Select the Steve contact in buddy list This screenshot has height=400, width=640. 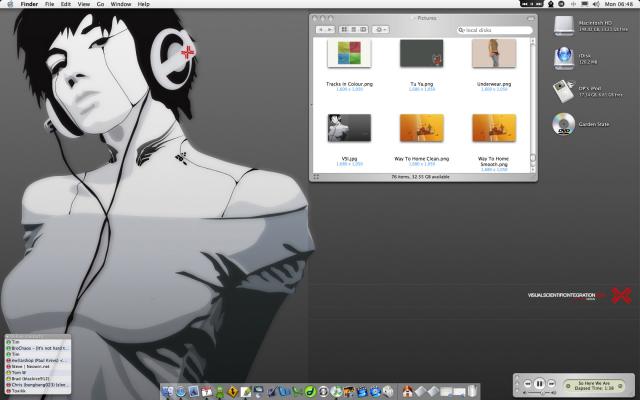click(x=38, y=367)
